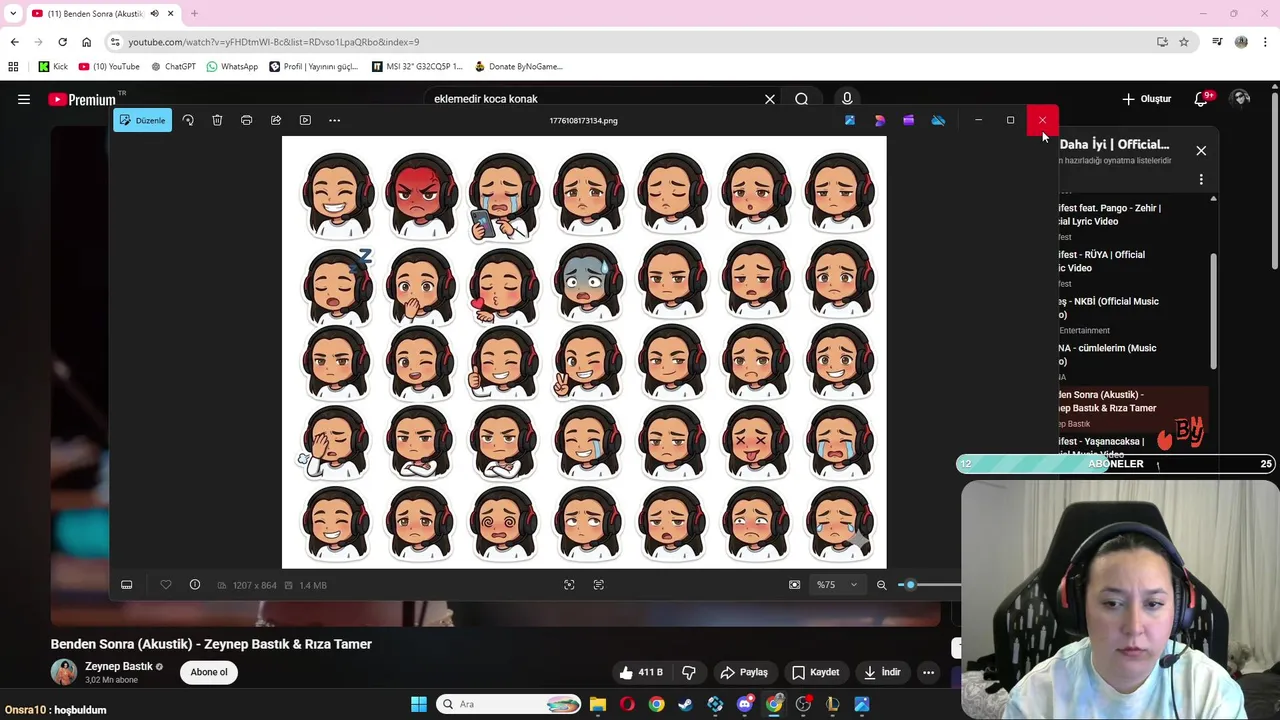Image resolution: width=1280 pixels, height=720 pixels.
Task: Open the %75 zoom level dropdown
Action: [x=837, y=585]
